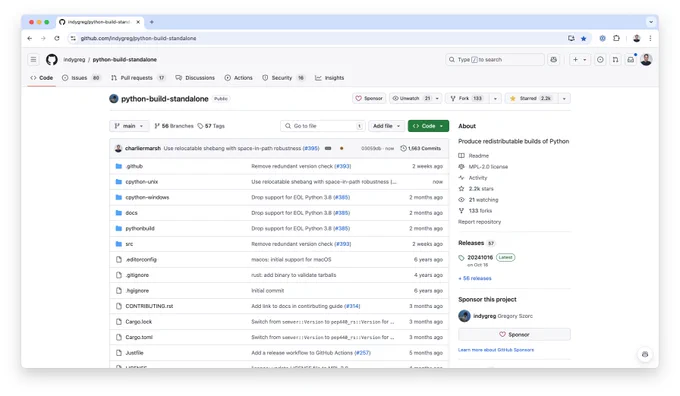This screenshot has width=680, height=396.
Task: Click the indygreg sponsor avatar
Action: (x=464, y=316)
